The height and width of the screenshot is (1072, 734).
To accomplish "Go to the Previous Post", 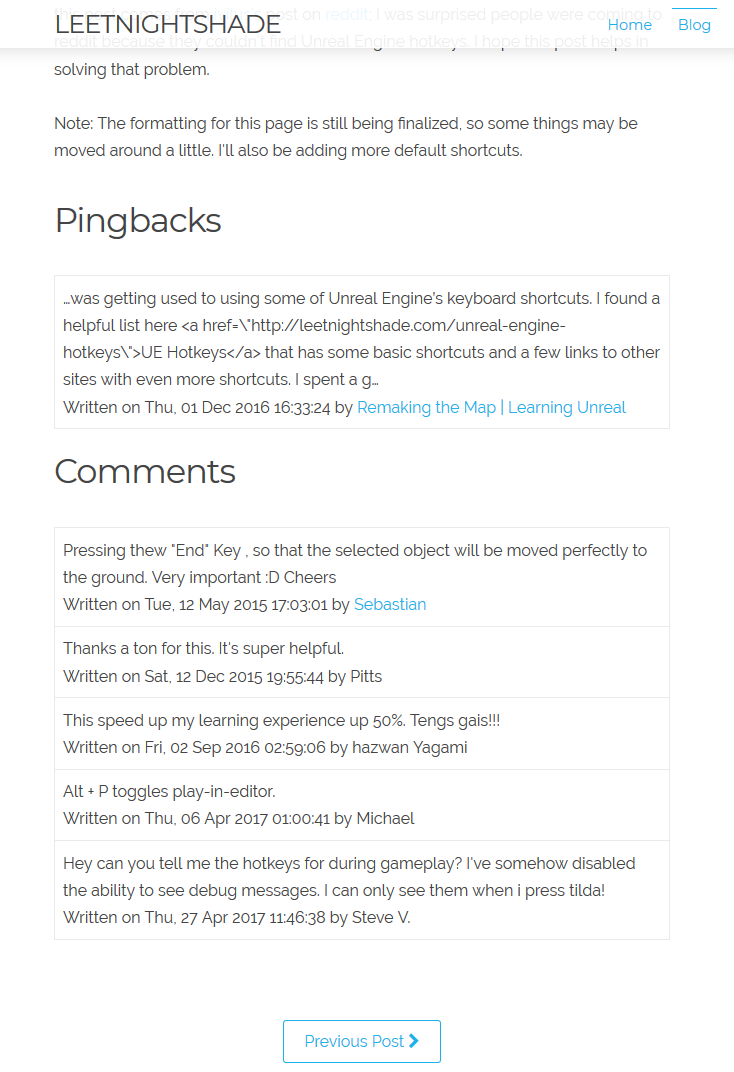I will pyautogui.click(x=355, y=1041).
